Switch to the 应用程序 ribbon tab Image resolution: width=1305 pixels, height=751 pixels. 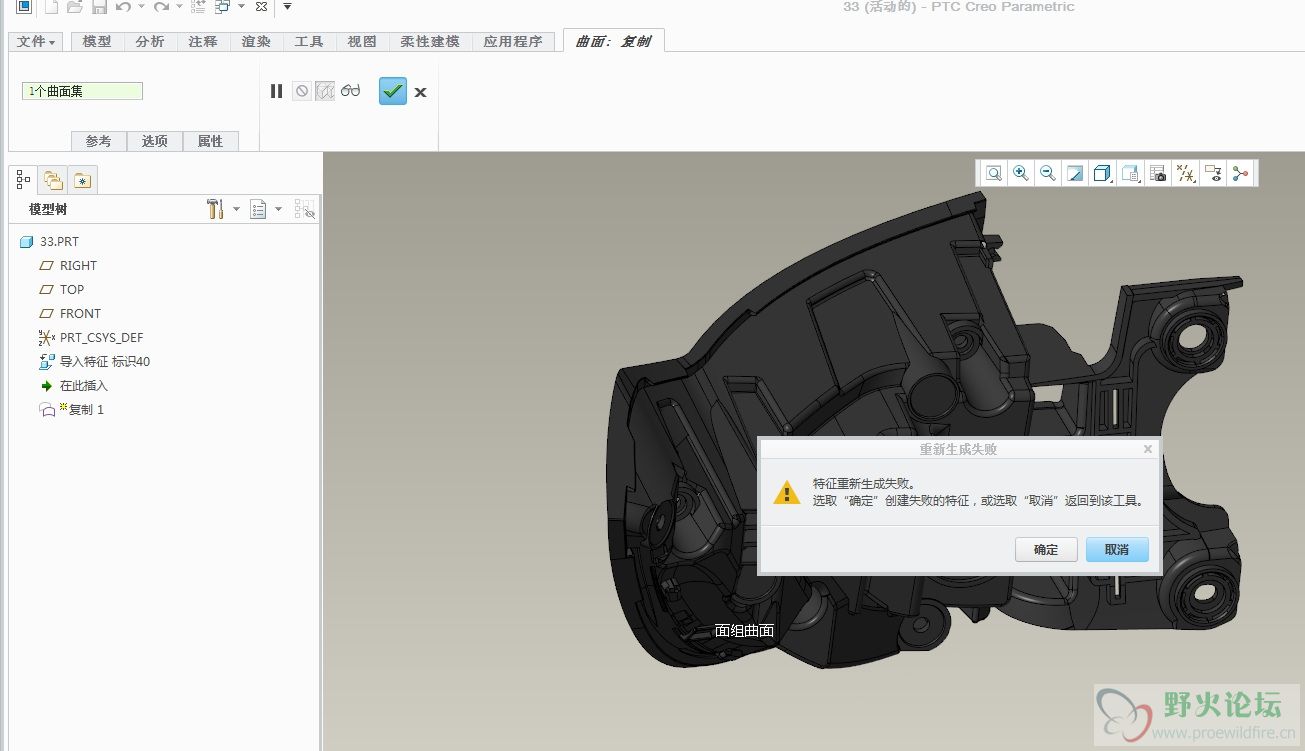coord(512,41)
